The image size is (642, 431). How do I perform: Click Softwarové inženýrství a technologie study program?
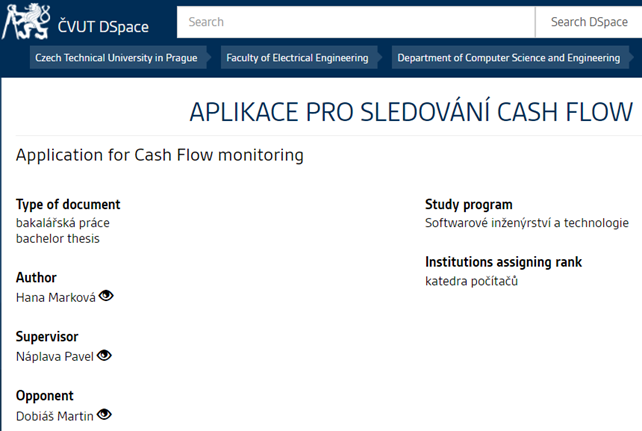point(527,223)
